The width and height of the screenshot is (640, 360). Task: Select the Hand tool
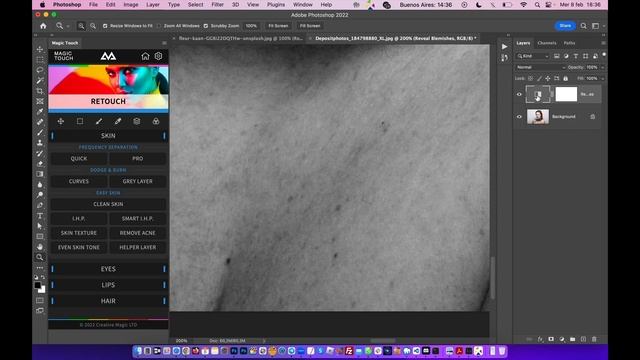(x=40, y=247)
